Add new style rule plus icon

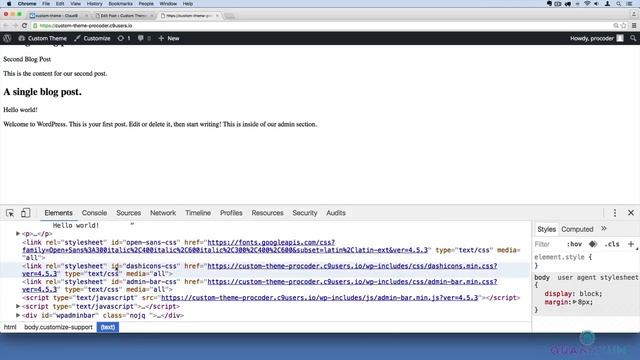click(631, 244)
